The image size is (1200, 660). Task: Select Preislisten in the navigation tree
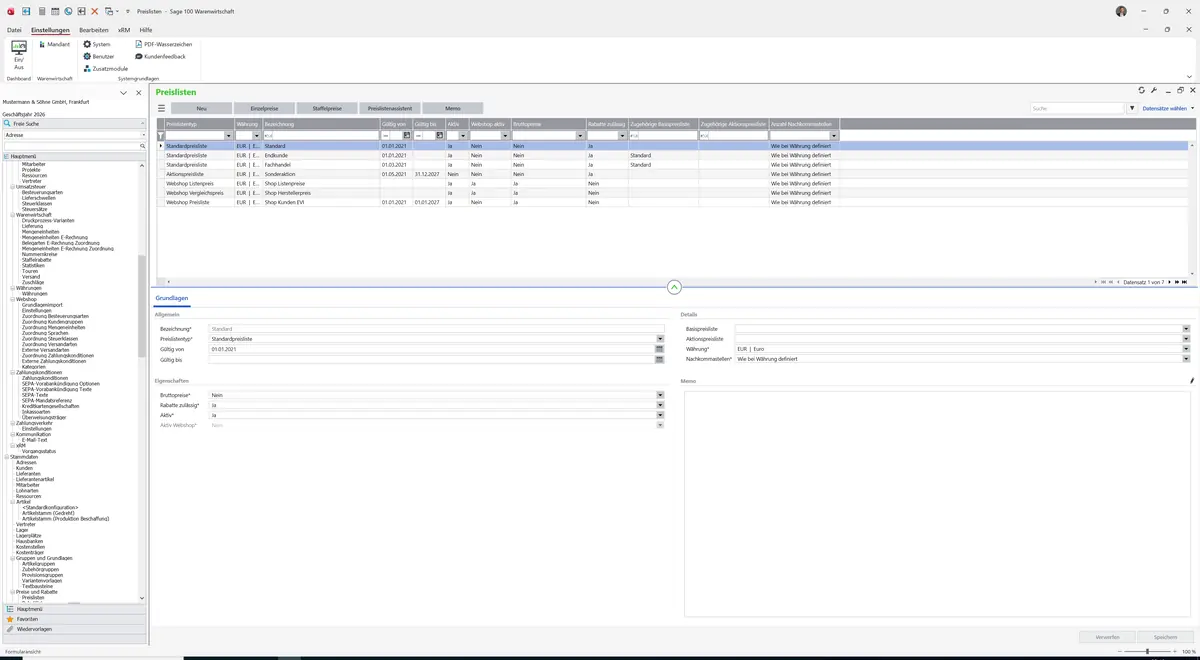click(x=33, y=597)
